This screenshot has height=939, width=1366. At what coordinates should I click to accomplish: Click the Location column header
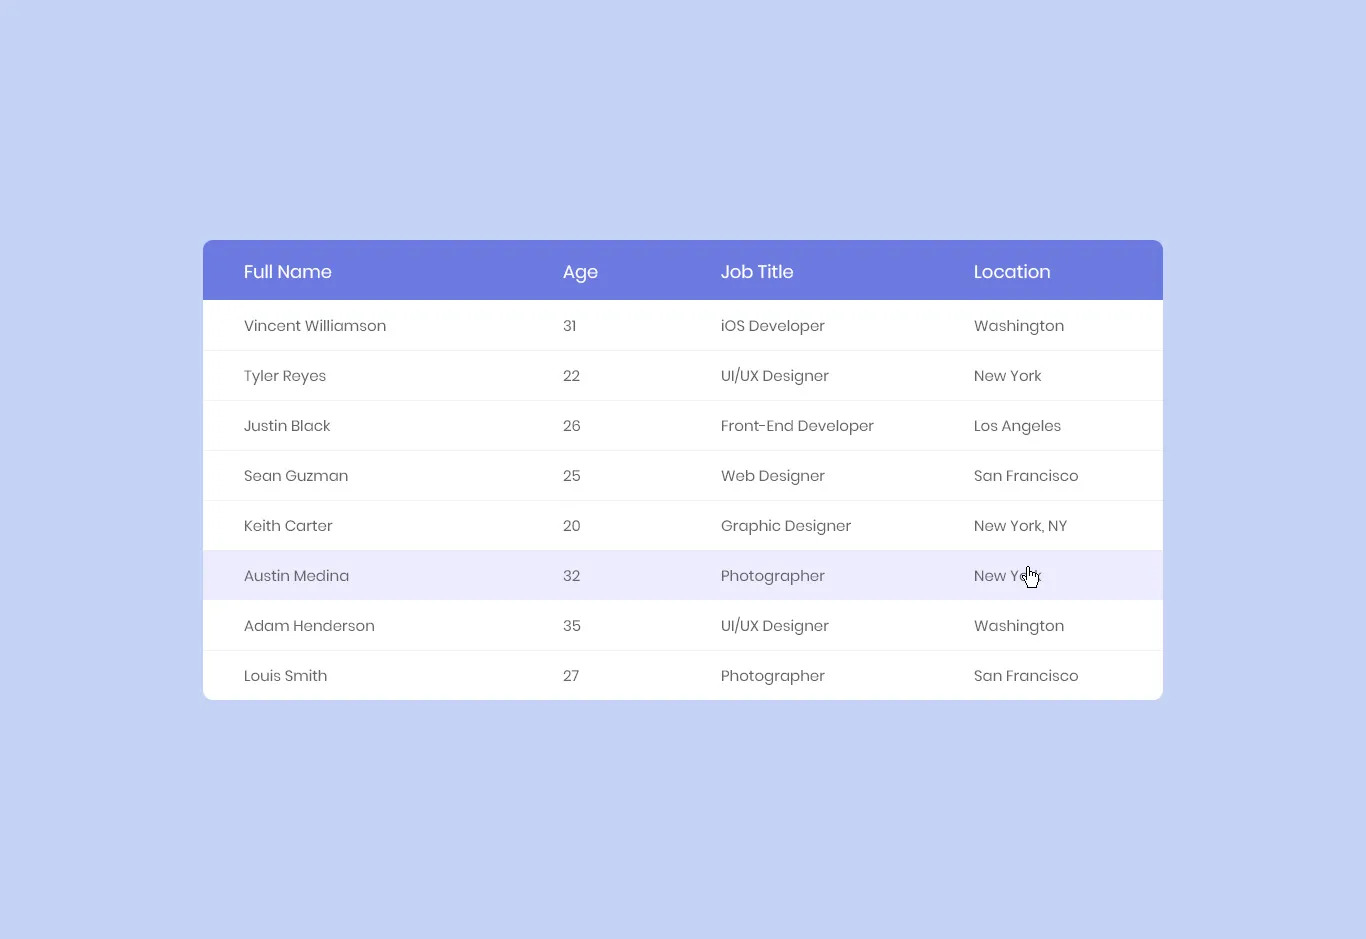click(x=1012, y=272)
